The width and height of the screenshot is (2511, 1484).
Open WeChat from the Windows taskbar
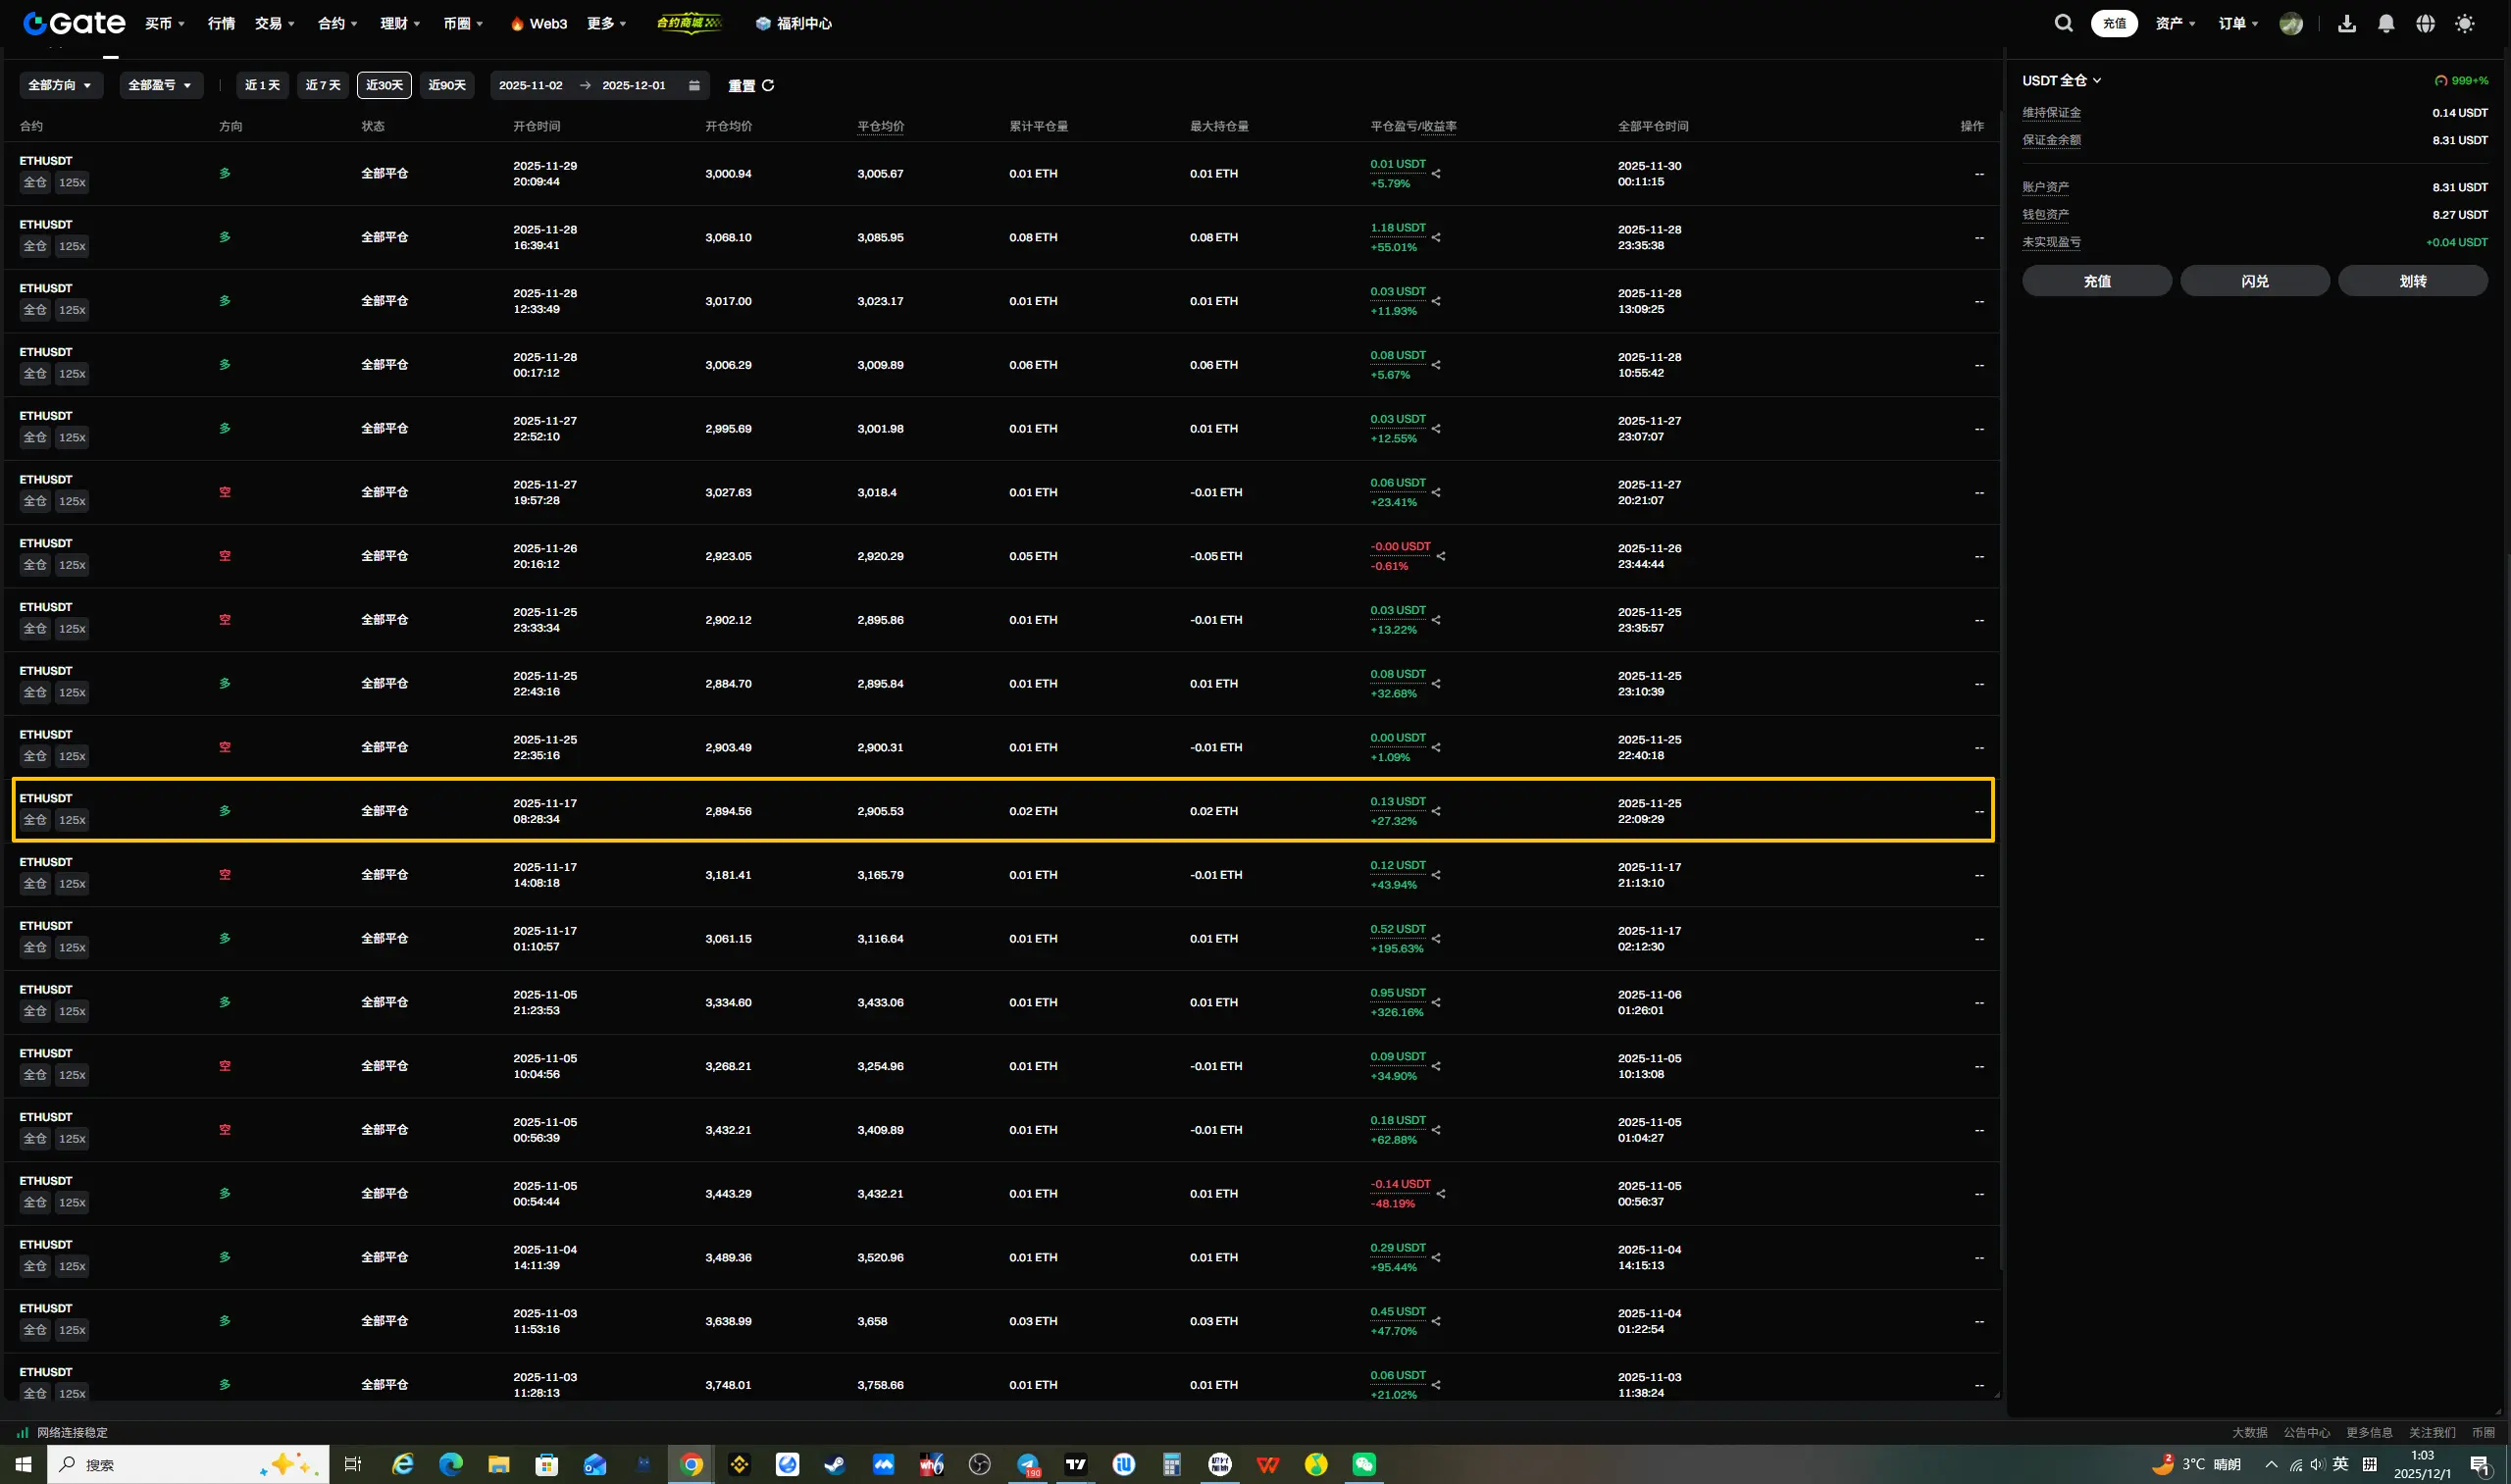[1364, 1464]
